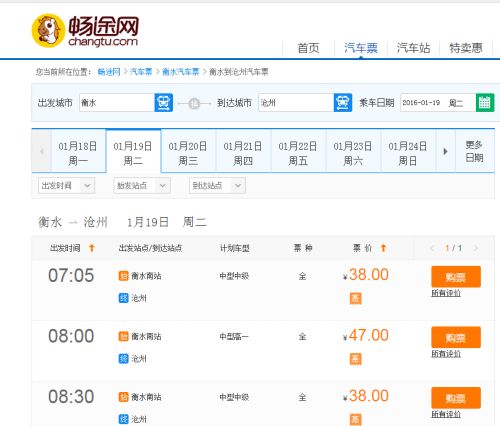The width and height of the screenshot is (500, 426).
Task: Sort by departure time orange arrow
Action: 92,248
